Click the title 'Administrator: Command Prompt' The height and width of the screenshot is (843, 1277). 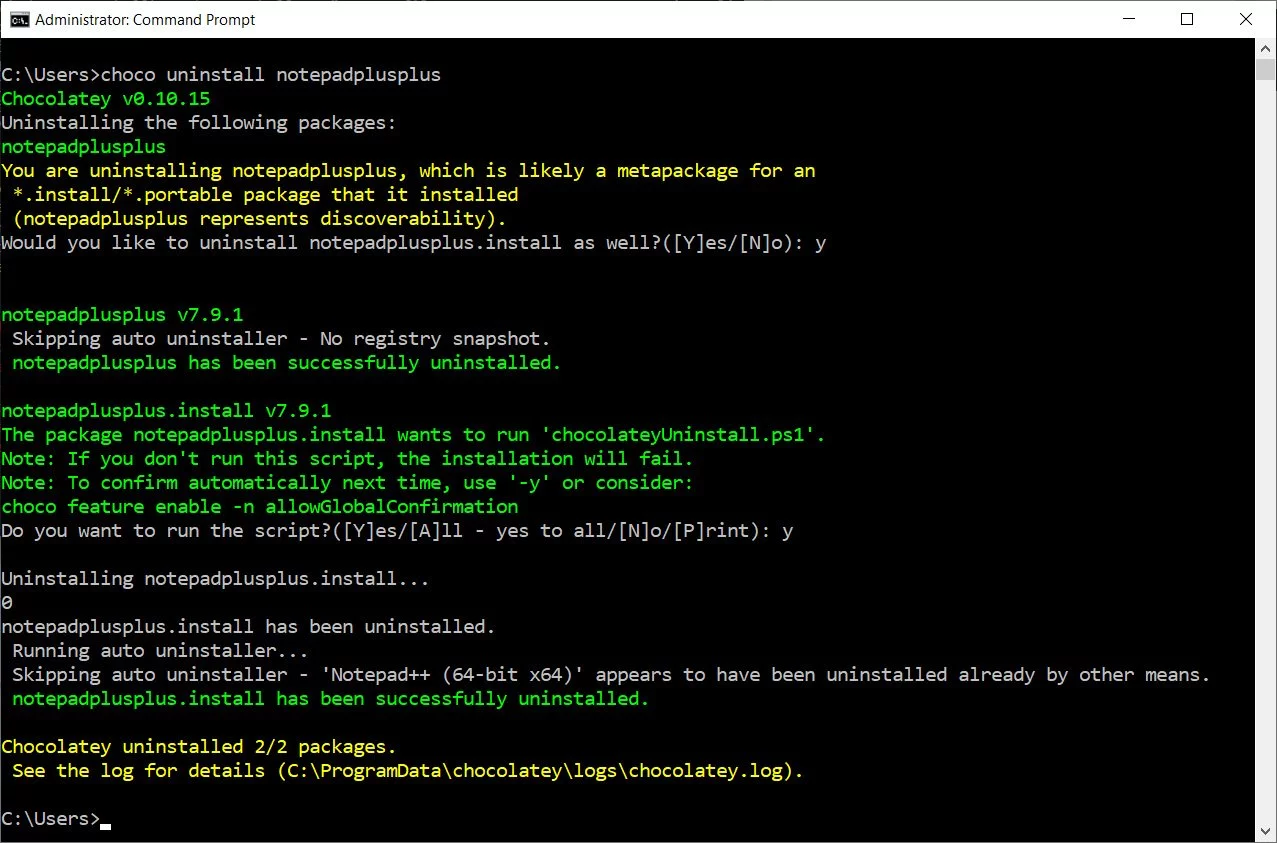(145, 19)
